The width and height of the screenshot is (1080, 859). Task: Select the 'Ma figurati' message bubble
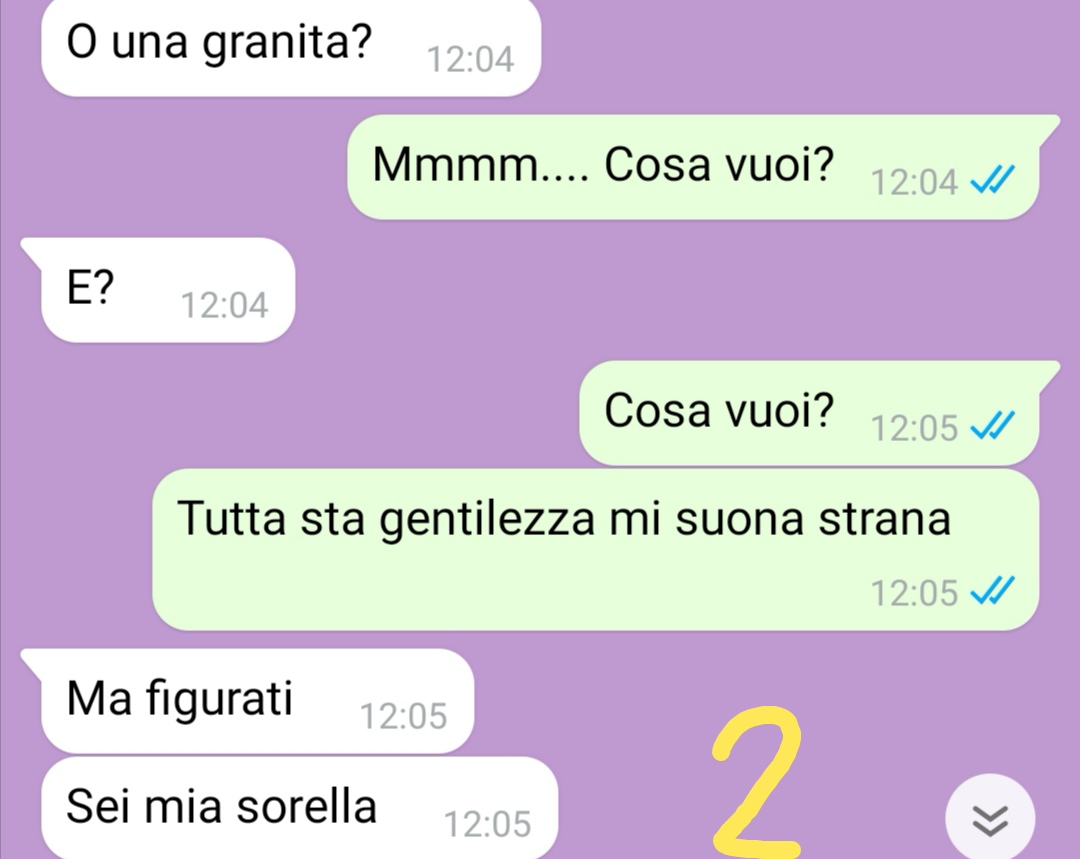pyautogui.click(x=258, y=701)
